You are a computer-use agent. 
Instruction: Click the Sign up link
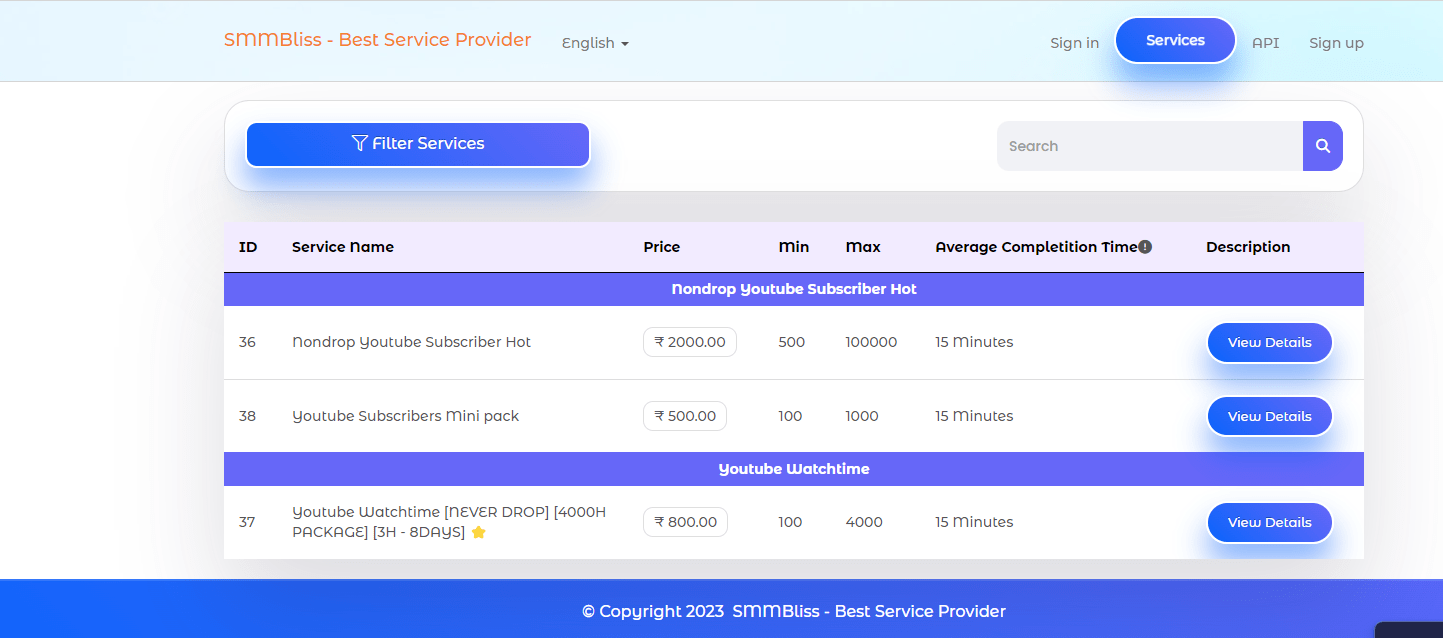click(1336, 43)
